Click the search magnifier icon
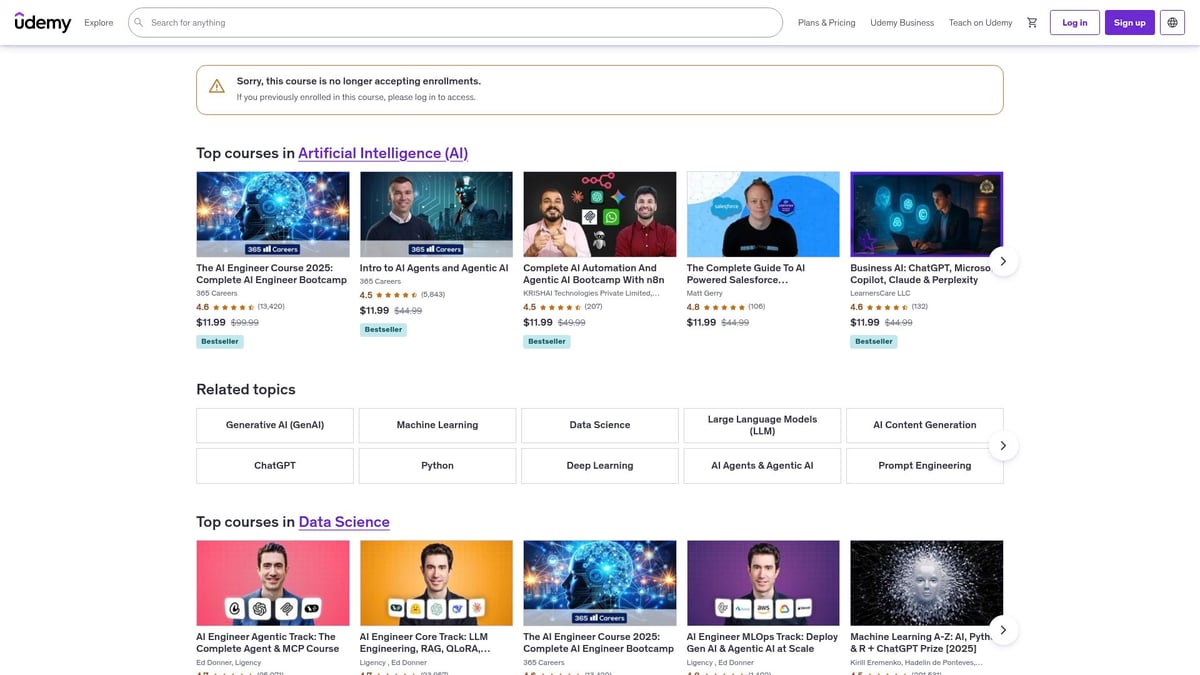 point(139,23)
